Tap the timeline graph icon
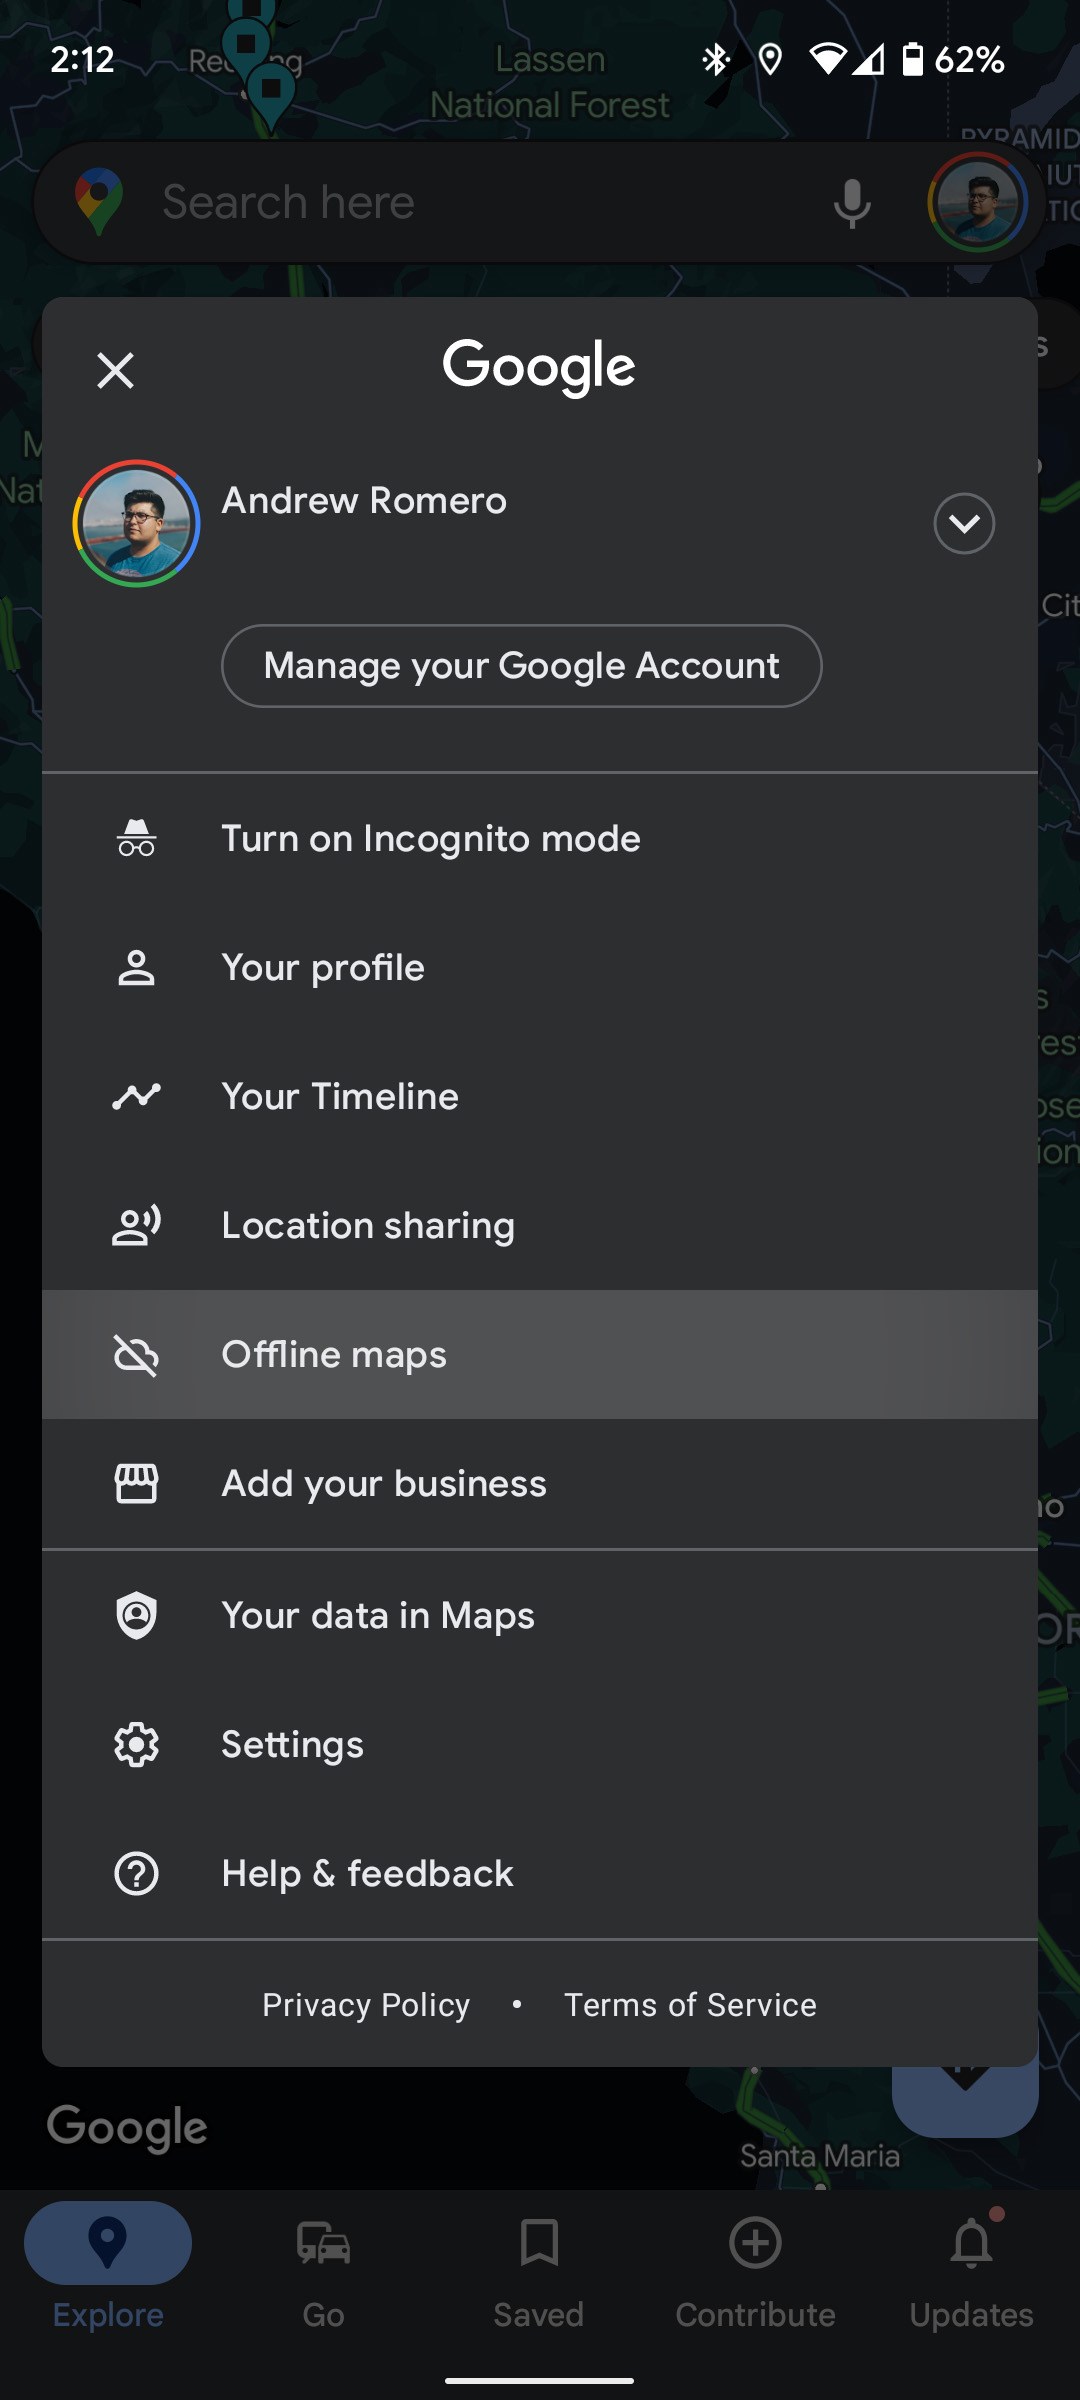The height and width of the screenshot is (2400, 1080). tap(136, 1097)
